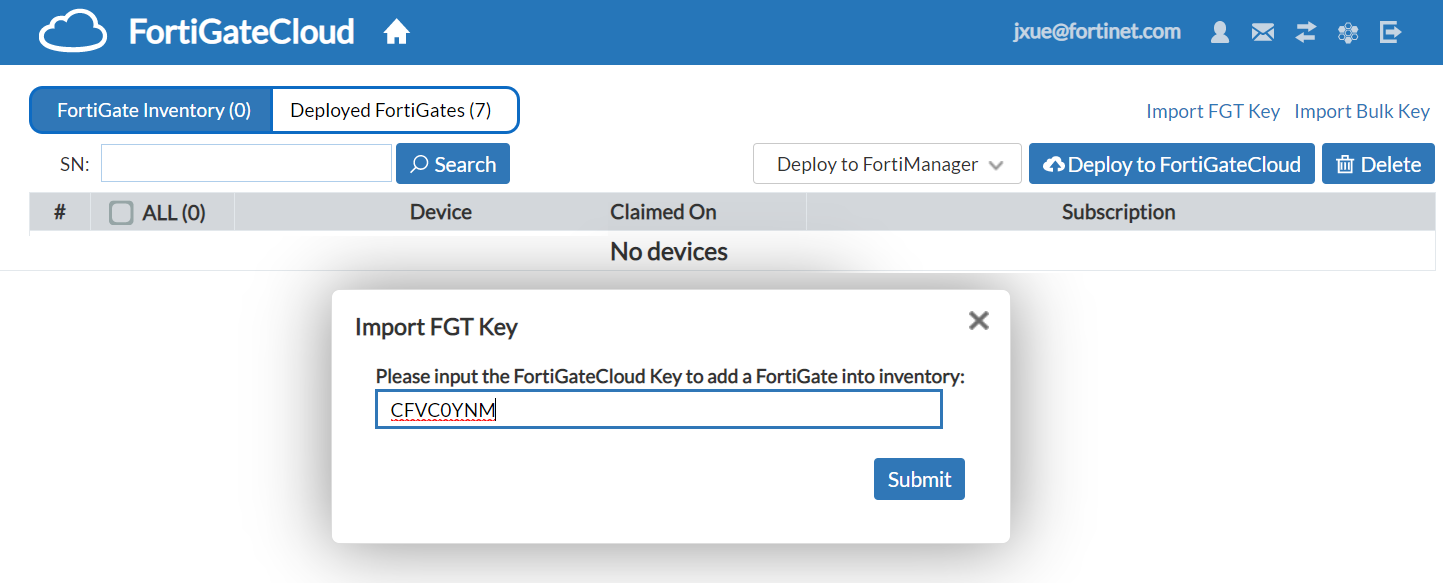
Task: Click the SN search input field
Action: [x=246, y=164]
